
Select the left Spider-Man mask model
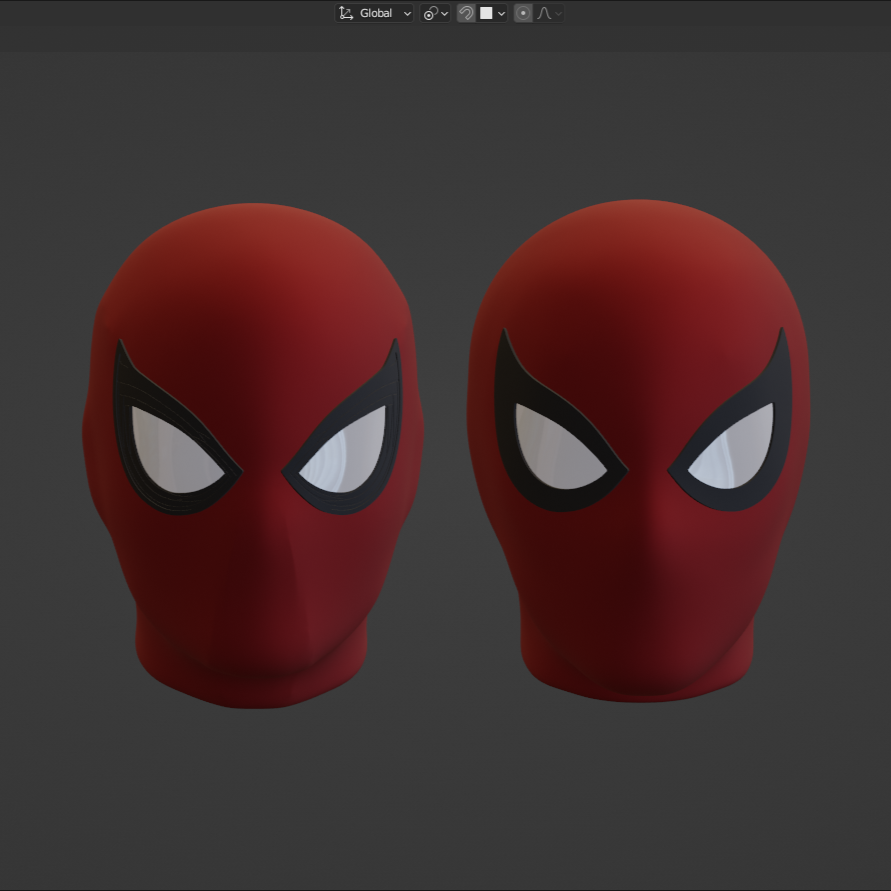(253, 455)
